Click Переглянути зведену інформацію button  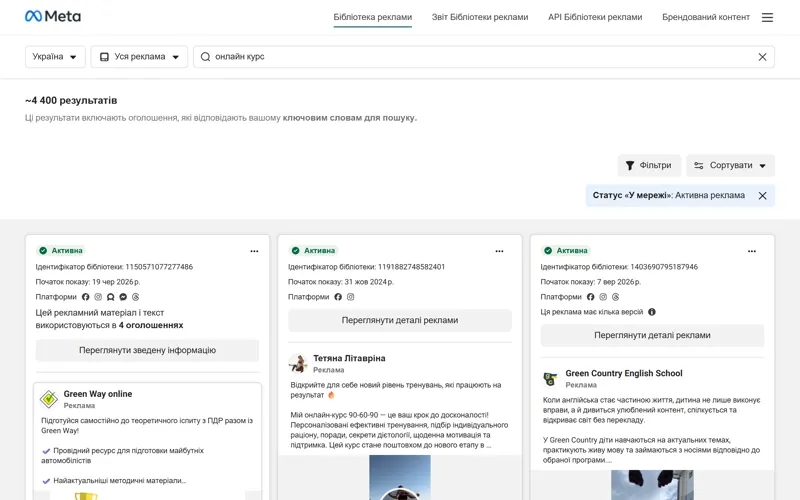click(147, 351)
